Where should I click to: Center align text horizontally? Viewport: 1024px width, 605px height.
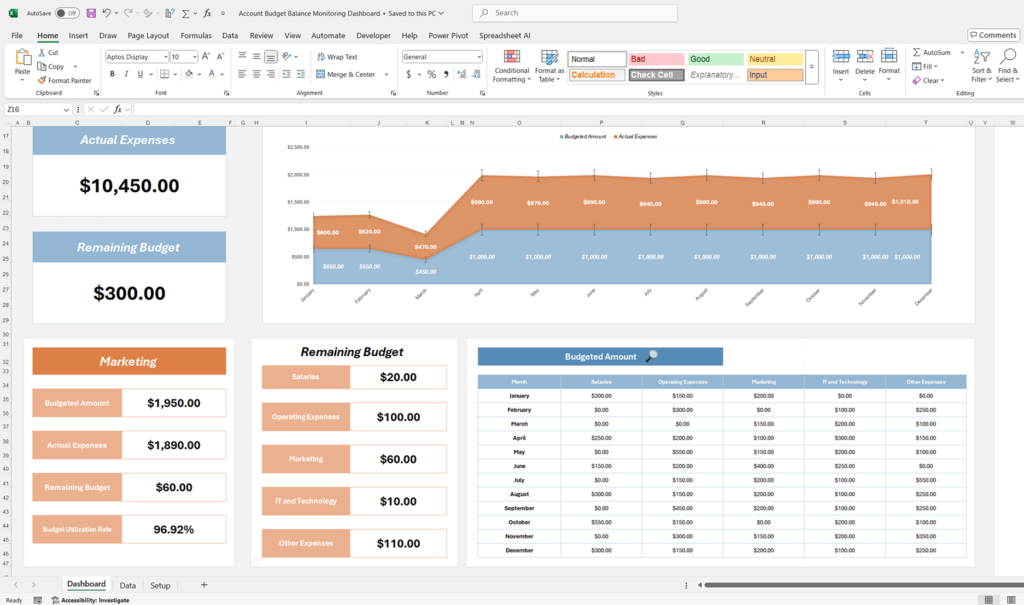[x=257, y=74]
